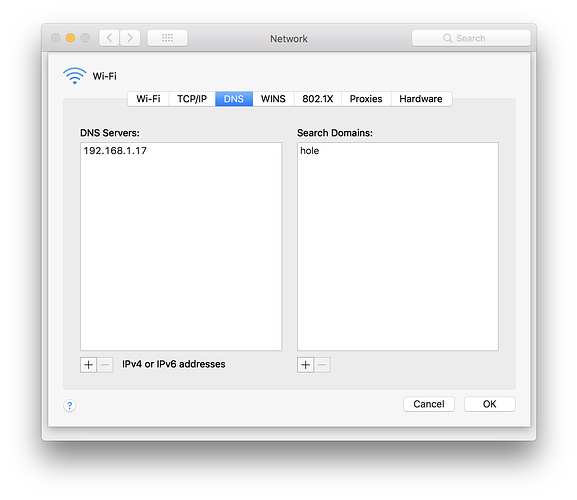
Task: Switch to the Hardware tab
Action: pos(421,99)
